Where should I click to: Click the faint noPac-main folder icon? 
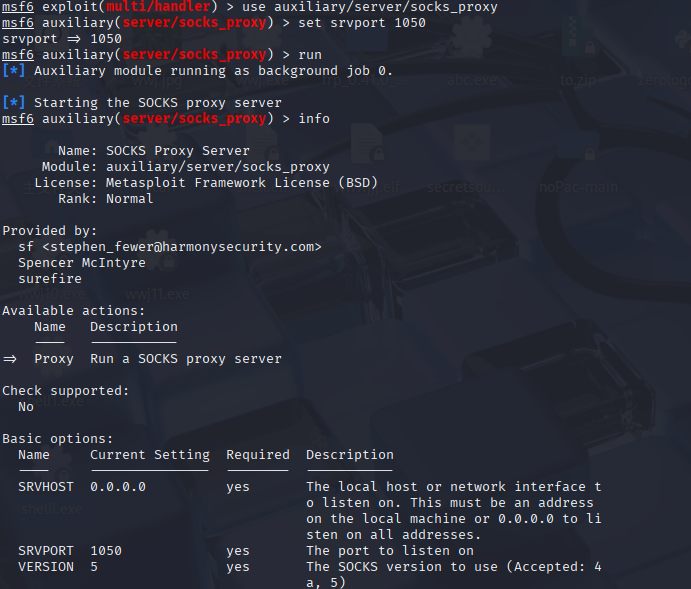578,187
